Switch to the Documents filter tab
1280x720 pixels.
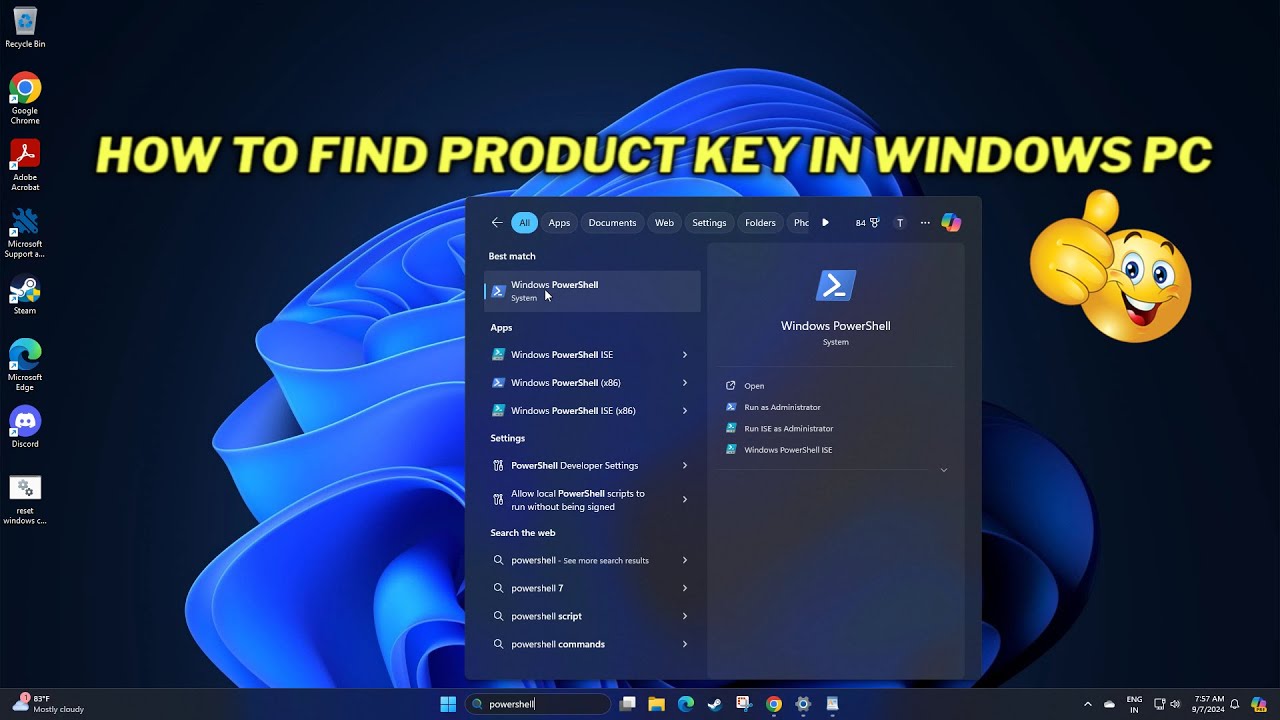click(612, 223)
